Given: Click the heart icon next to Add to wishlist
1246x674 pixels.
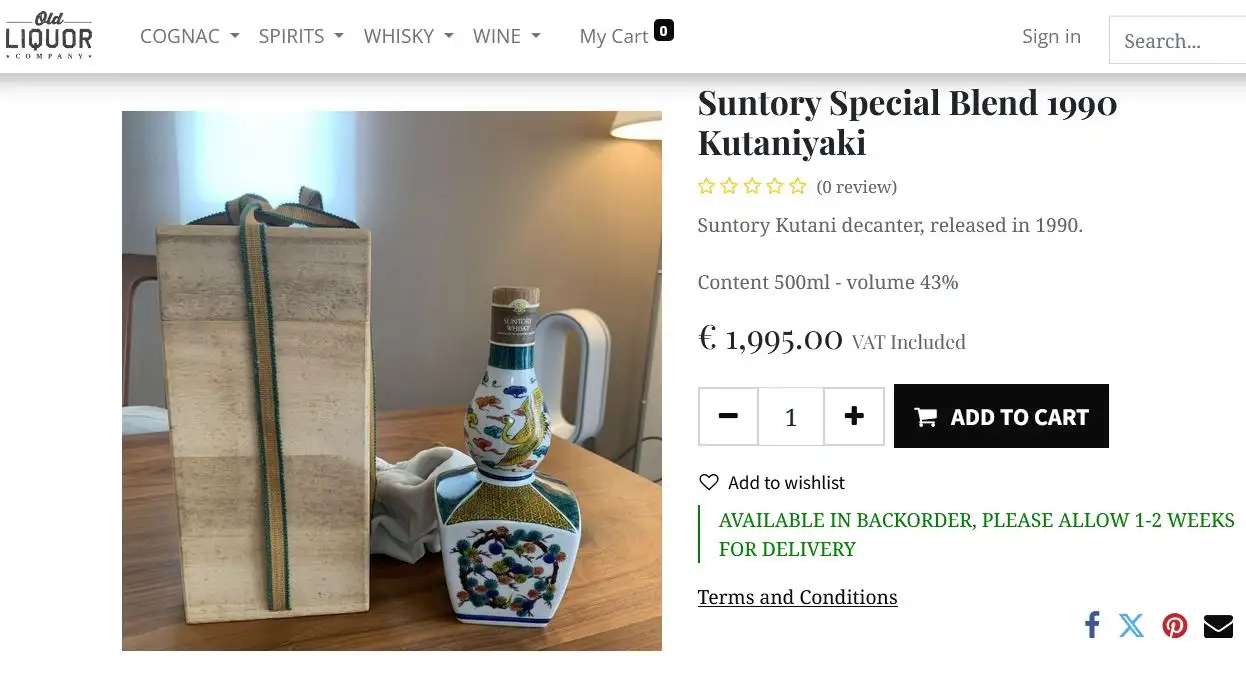Looking at the screenshot, I should tap(707, 482).
